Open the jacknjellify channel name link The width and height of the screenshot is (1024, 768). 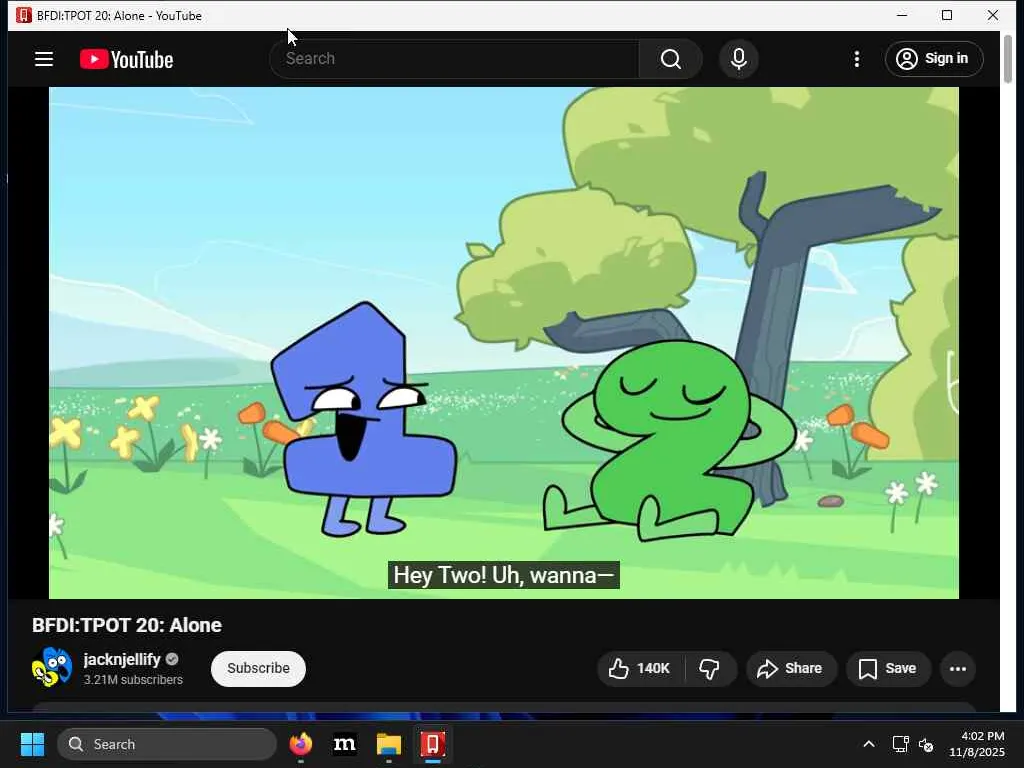pyautogui.click(x=122, y=660)
